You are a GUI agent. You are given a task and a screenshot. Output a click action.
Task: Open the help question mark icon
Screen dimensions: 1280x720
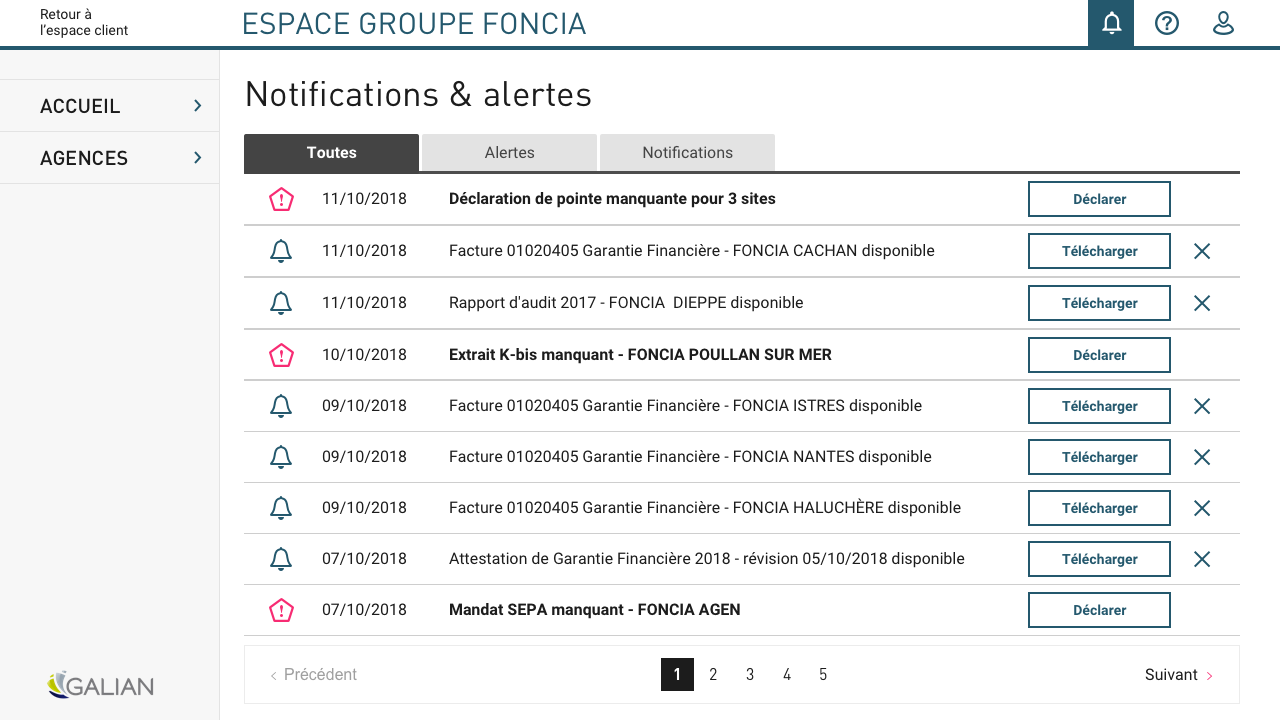[1167, 23]
